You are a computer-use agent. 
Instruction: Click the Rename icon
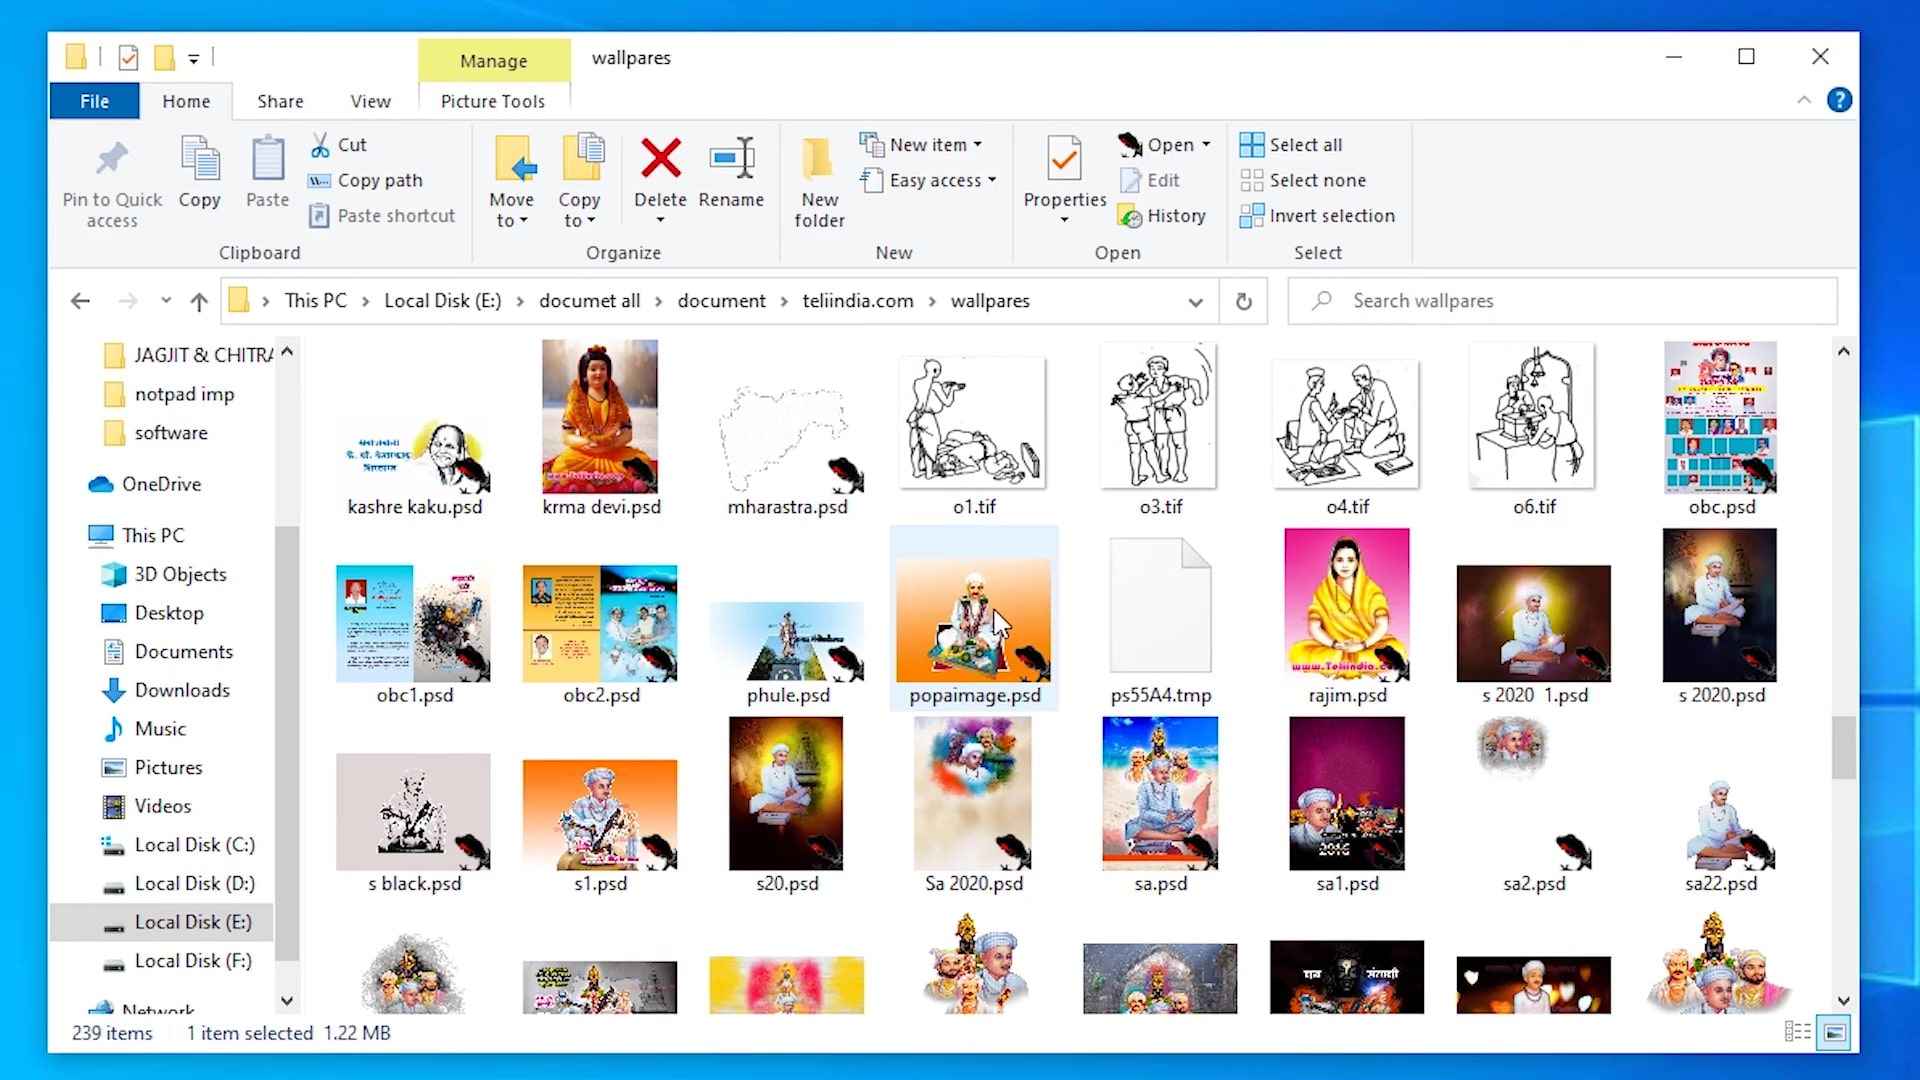click(731, 158)
